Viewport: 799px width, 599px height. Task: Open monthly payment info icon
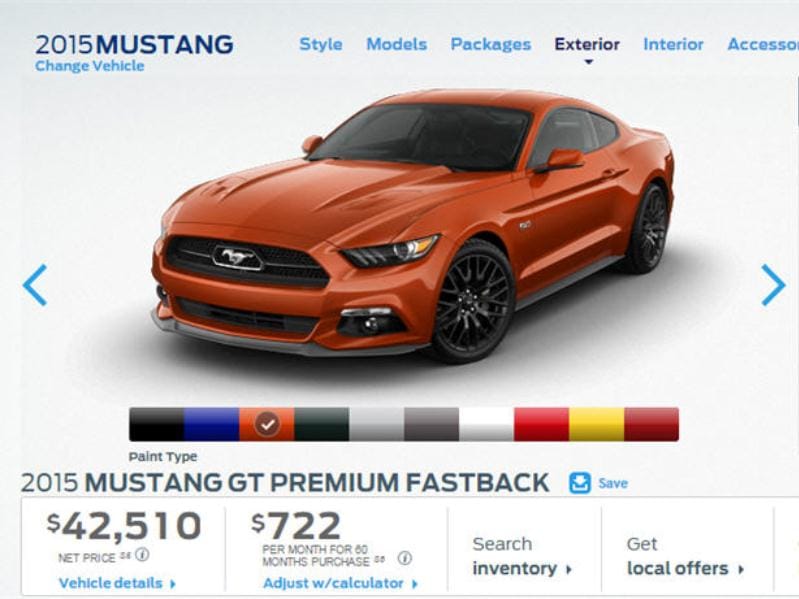405,558
